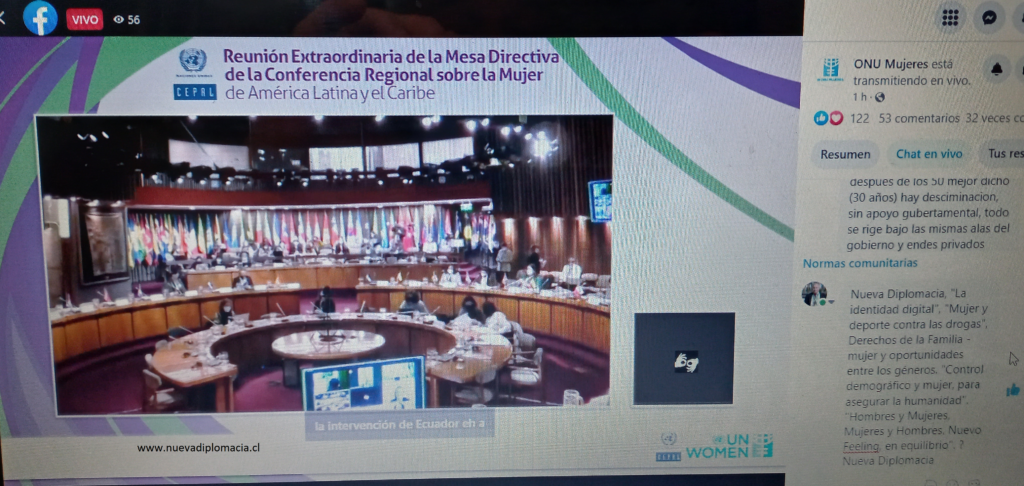
Task: Click the VIVO live badge
Action: pyautogui.click(x=85, y=19)
